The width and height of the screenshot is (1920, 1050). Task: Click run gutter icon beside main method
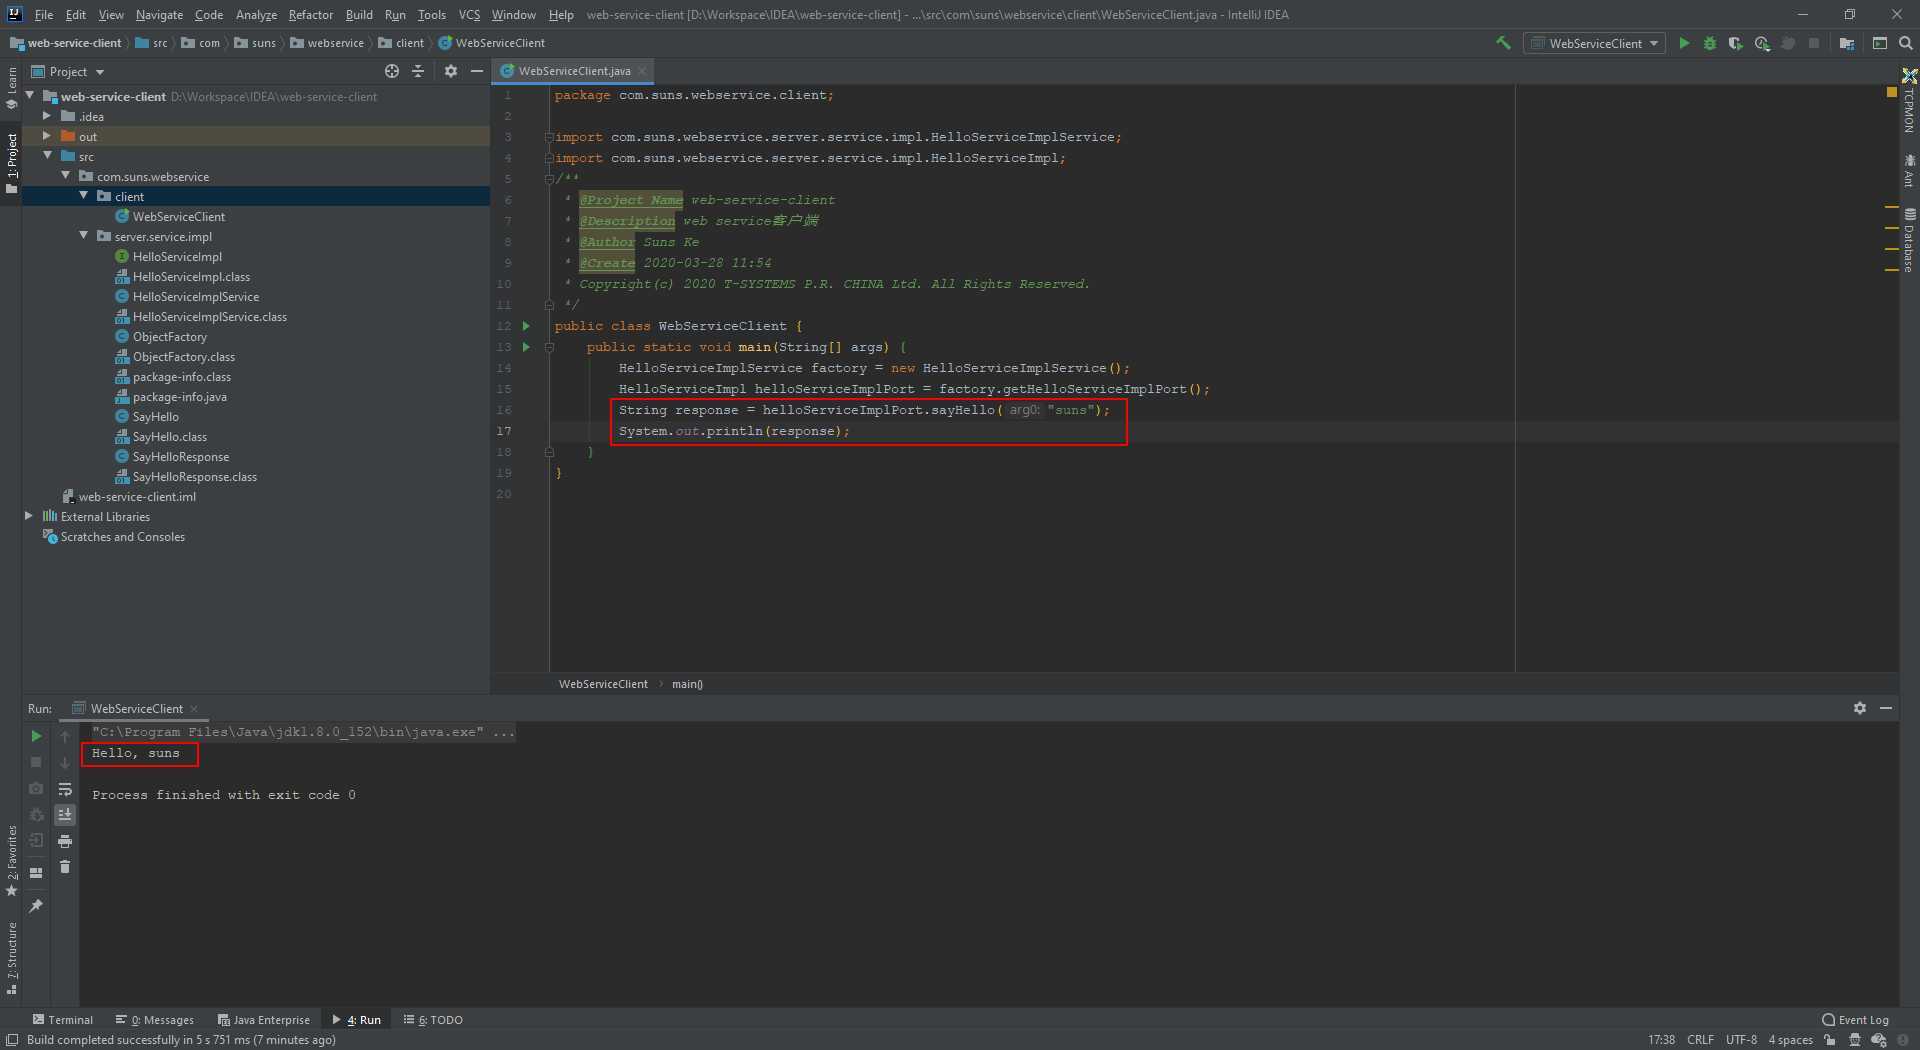(x=526, y=347)
